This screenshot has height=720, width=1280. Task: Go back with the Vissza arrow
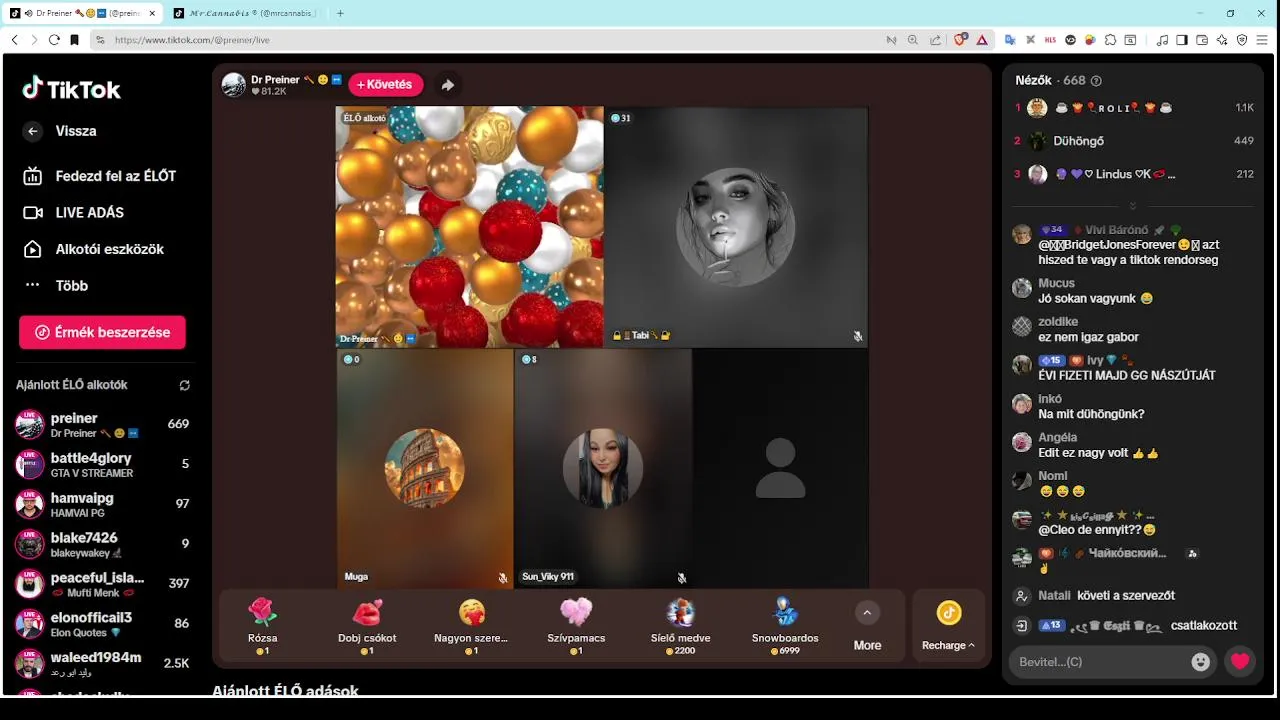pos(33,131)
